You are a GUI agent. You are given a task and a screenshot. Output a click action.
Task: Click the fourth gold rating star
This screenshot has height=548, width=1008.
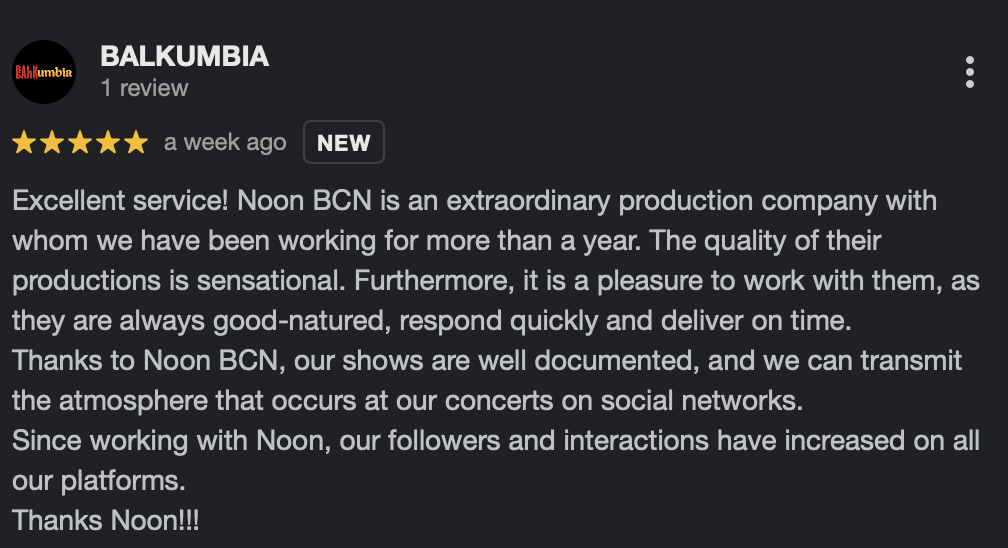point(107,143)
